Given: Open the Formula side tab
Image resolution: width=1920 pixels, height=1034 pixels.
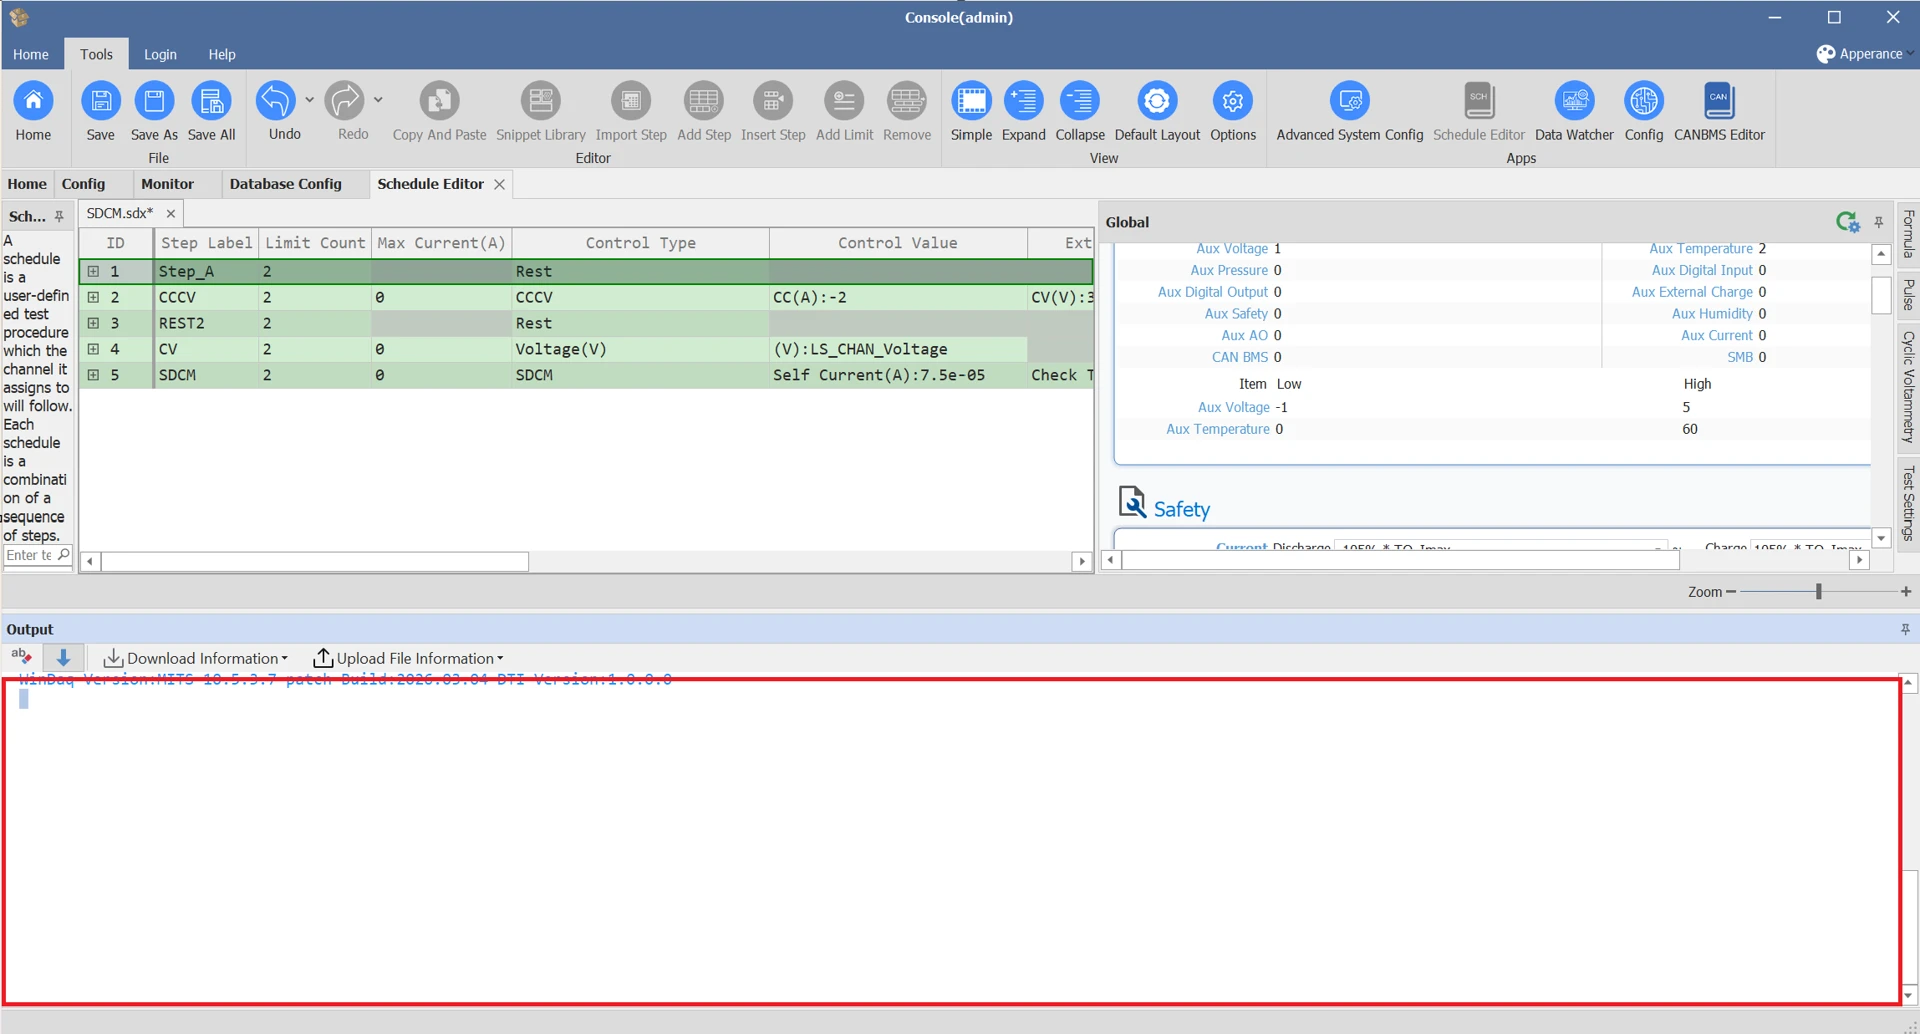Looking at the screenshot, I should coord(1908,234).
